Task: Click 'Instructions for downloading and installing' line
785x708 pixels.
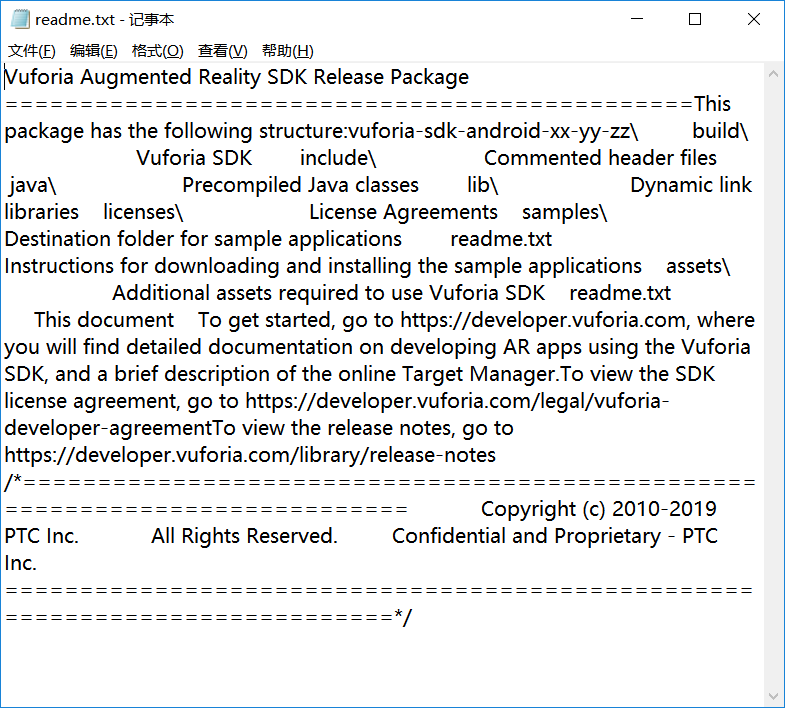Action: (323, 266)
